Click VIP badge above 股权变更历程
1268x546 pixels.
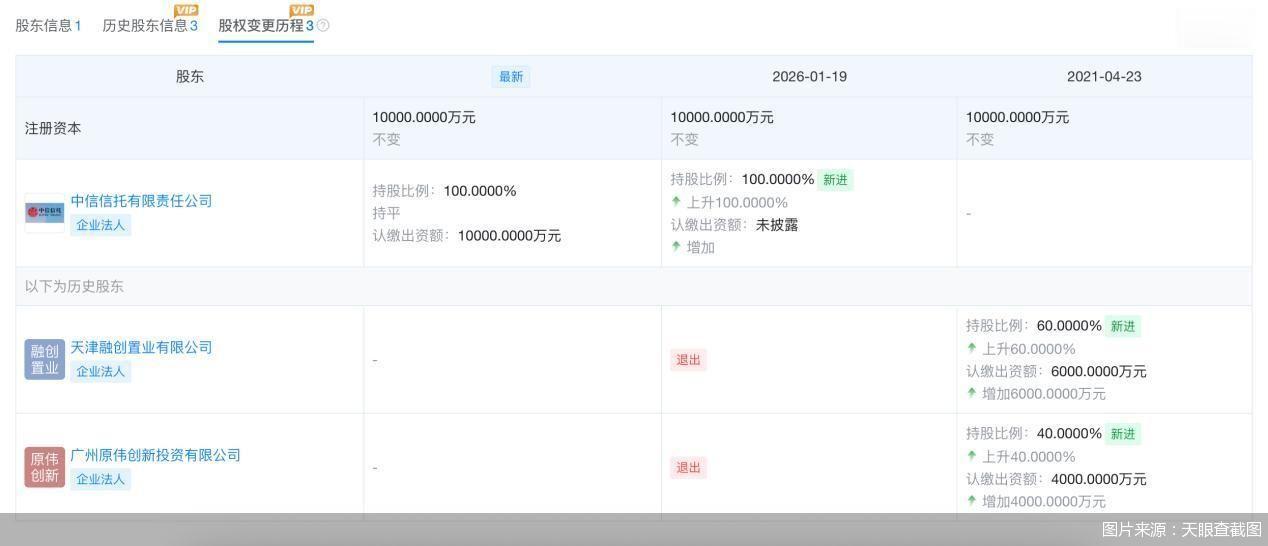(x=302, y=10)
